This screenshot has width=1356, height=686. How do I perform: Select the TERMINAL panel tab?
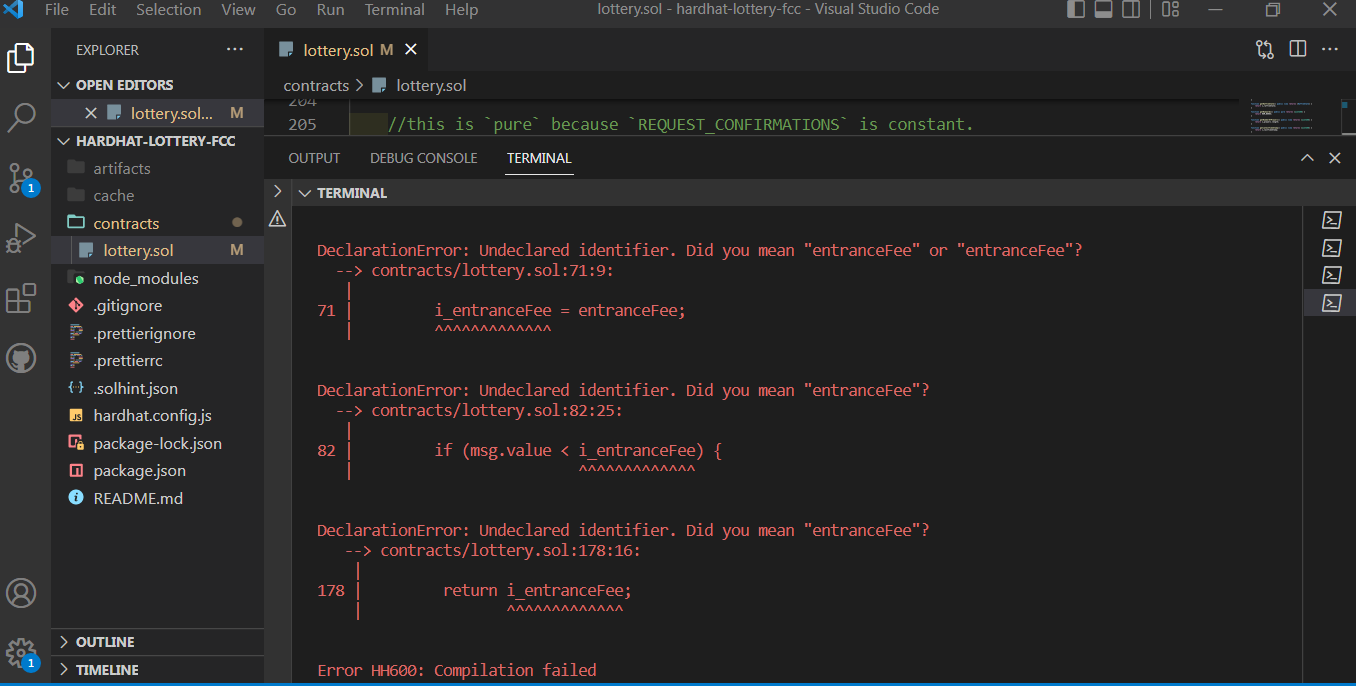(539, 158)
